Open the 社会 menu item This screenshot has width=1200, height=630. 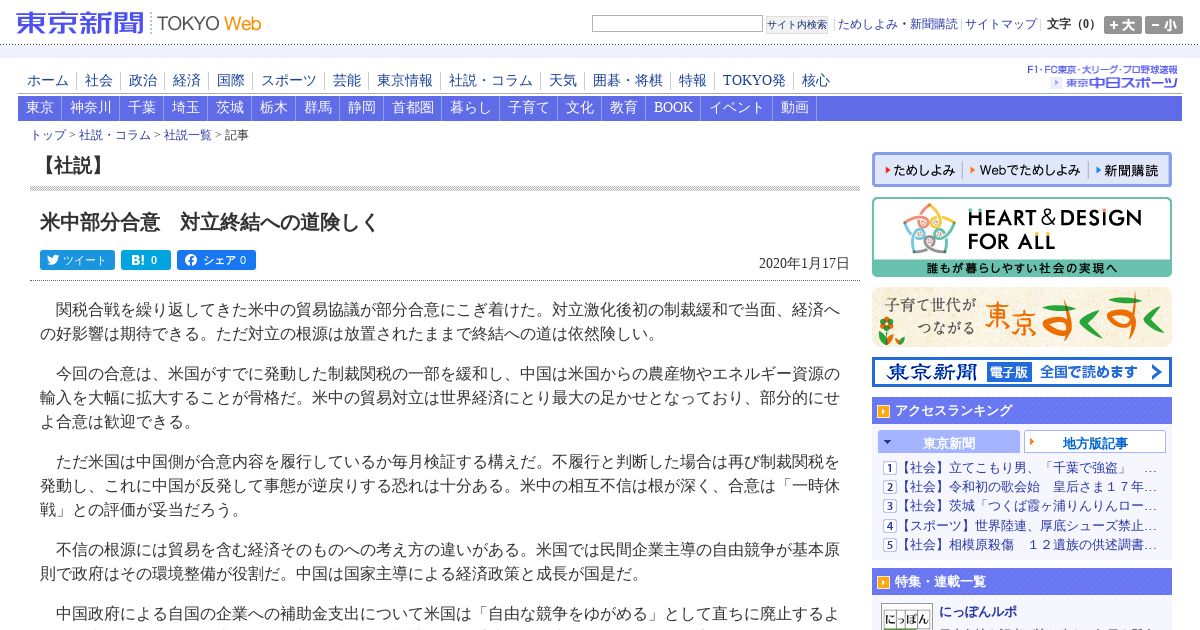pyautogui.click(x=99, y=81)
